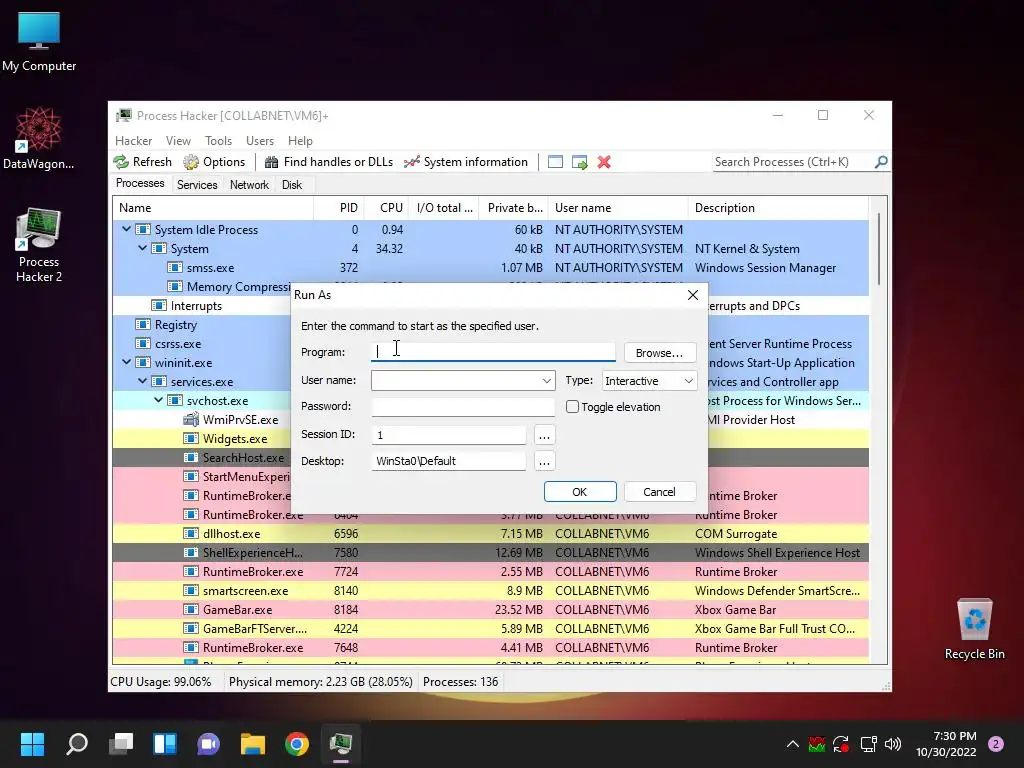Open the View menu
Viewport: 1024px width, 768px height.
(x=178, y=141)
